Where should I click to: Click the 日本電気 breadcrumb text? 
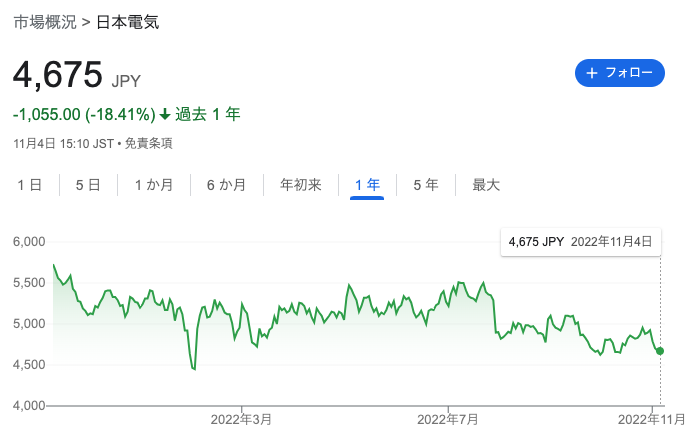127,22
